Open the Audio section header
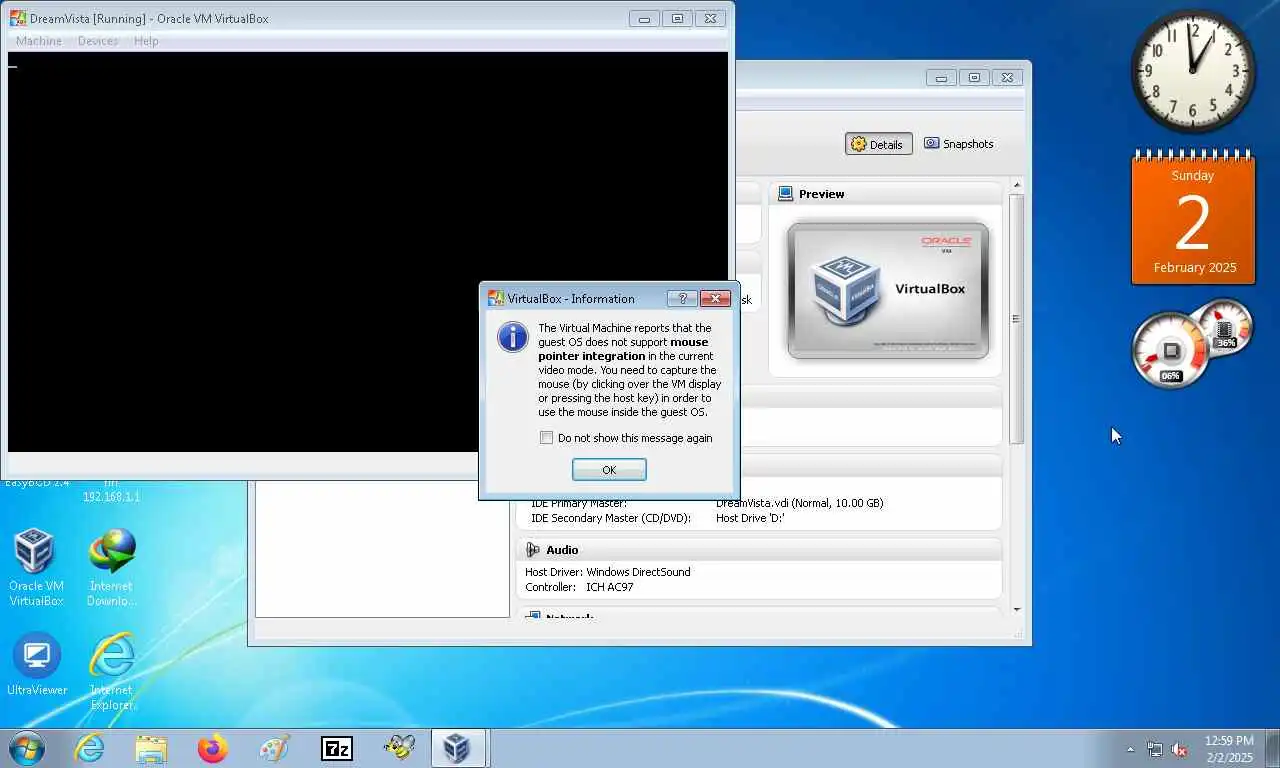 coord(759,550)
